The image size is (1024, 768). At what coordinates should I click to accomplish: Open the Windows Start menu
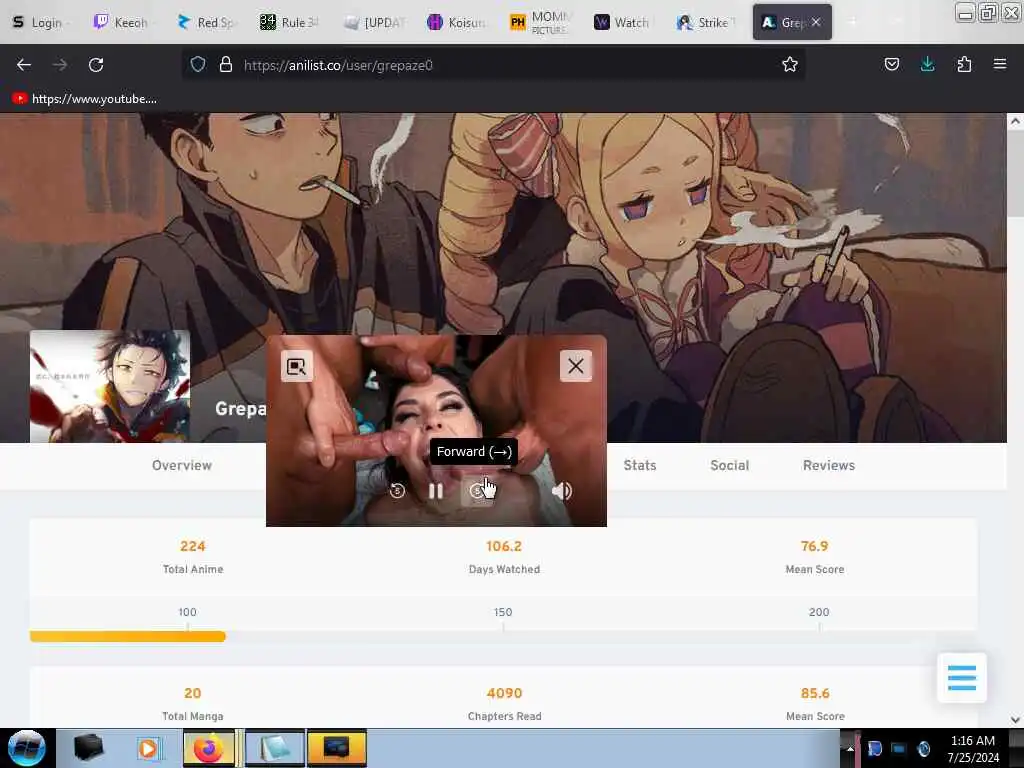coord(26,748)
